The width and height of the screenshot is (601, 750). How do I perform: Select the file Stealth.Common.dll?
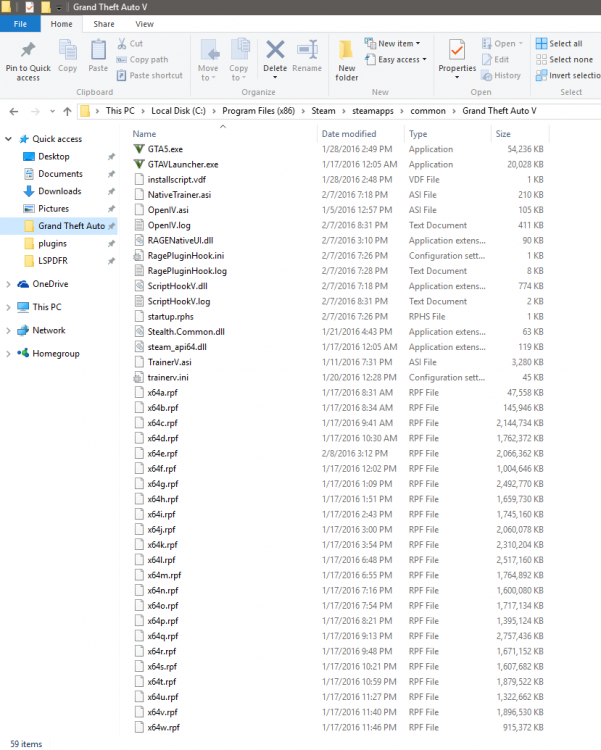(186, 331)
